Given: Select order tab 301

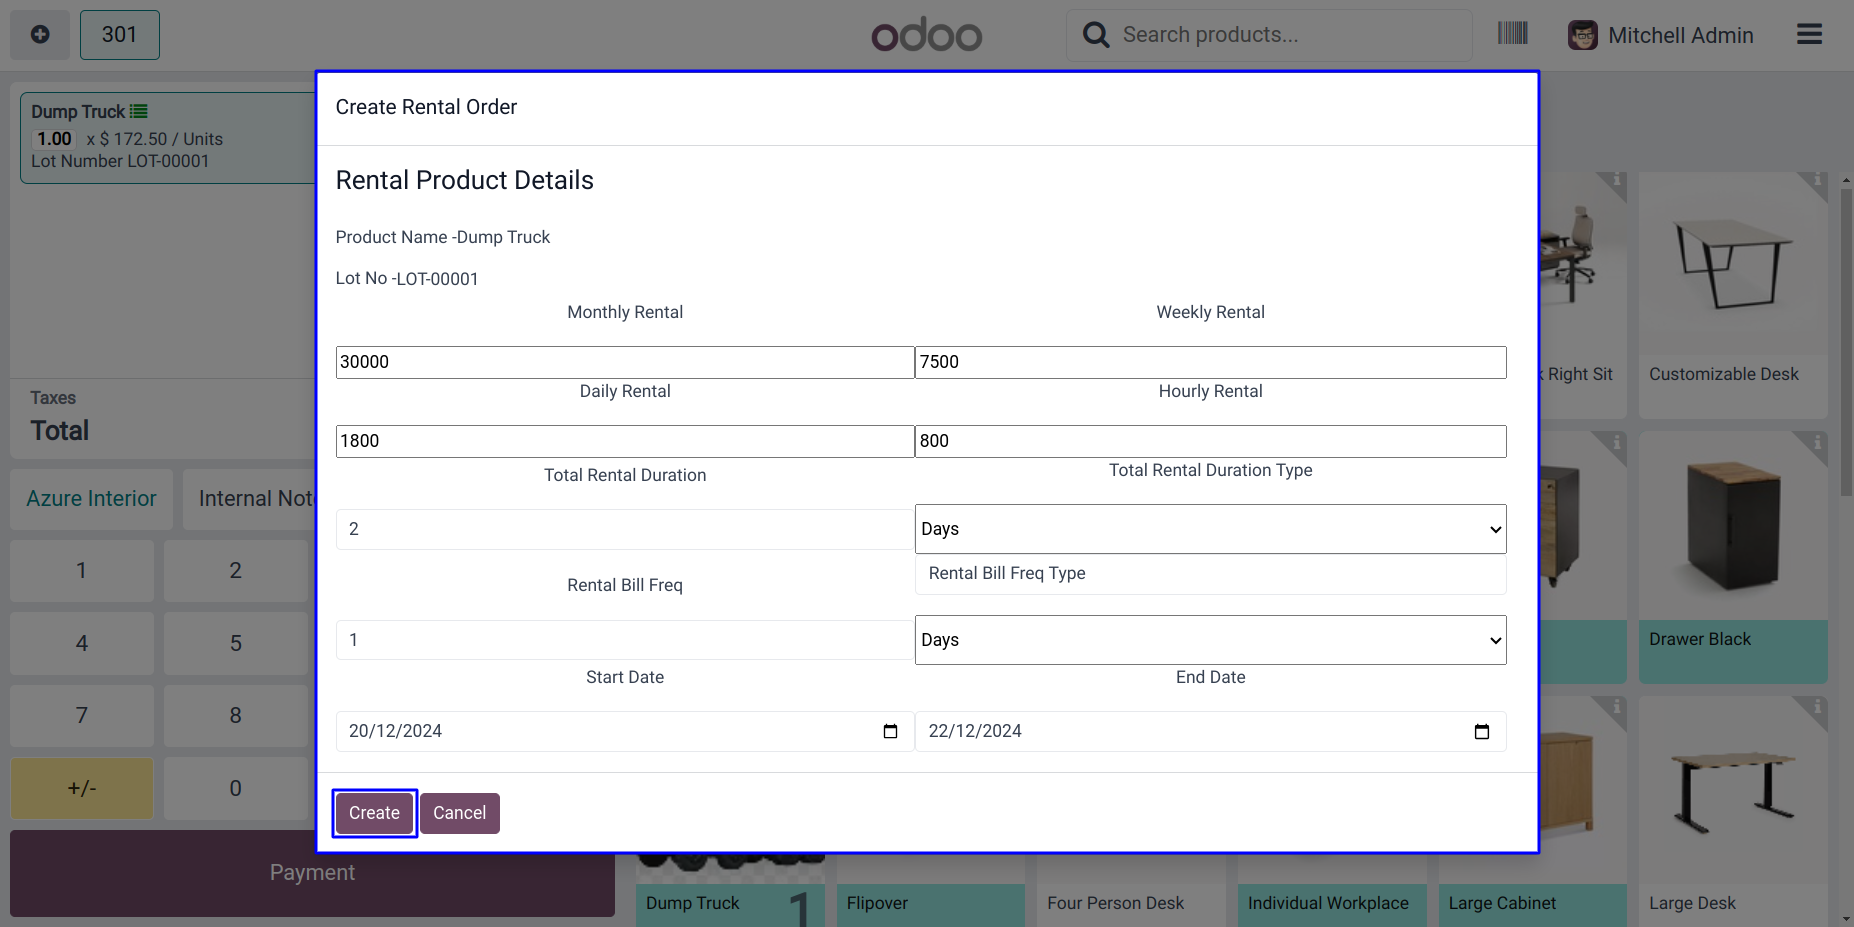Looking at the screenshot, I should 119,35.
